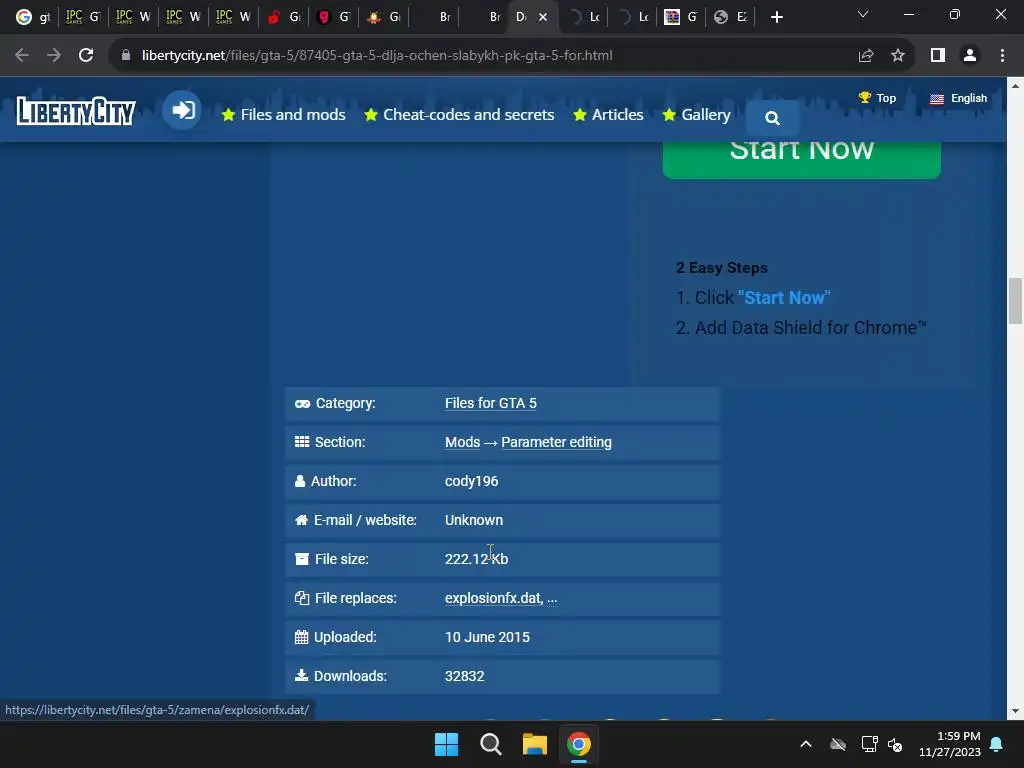Click the File replaces copy icon
This screenshot has width=1024, height=768.
pyautogui.click(x=302, y=598)
